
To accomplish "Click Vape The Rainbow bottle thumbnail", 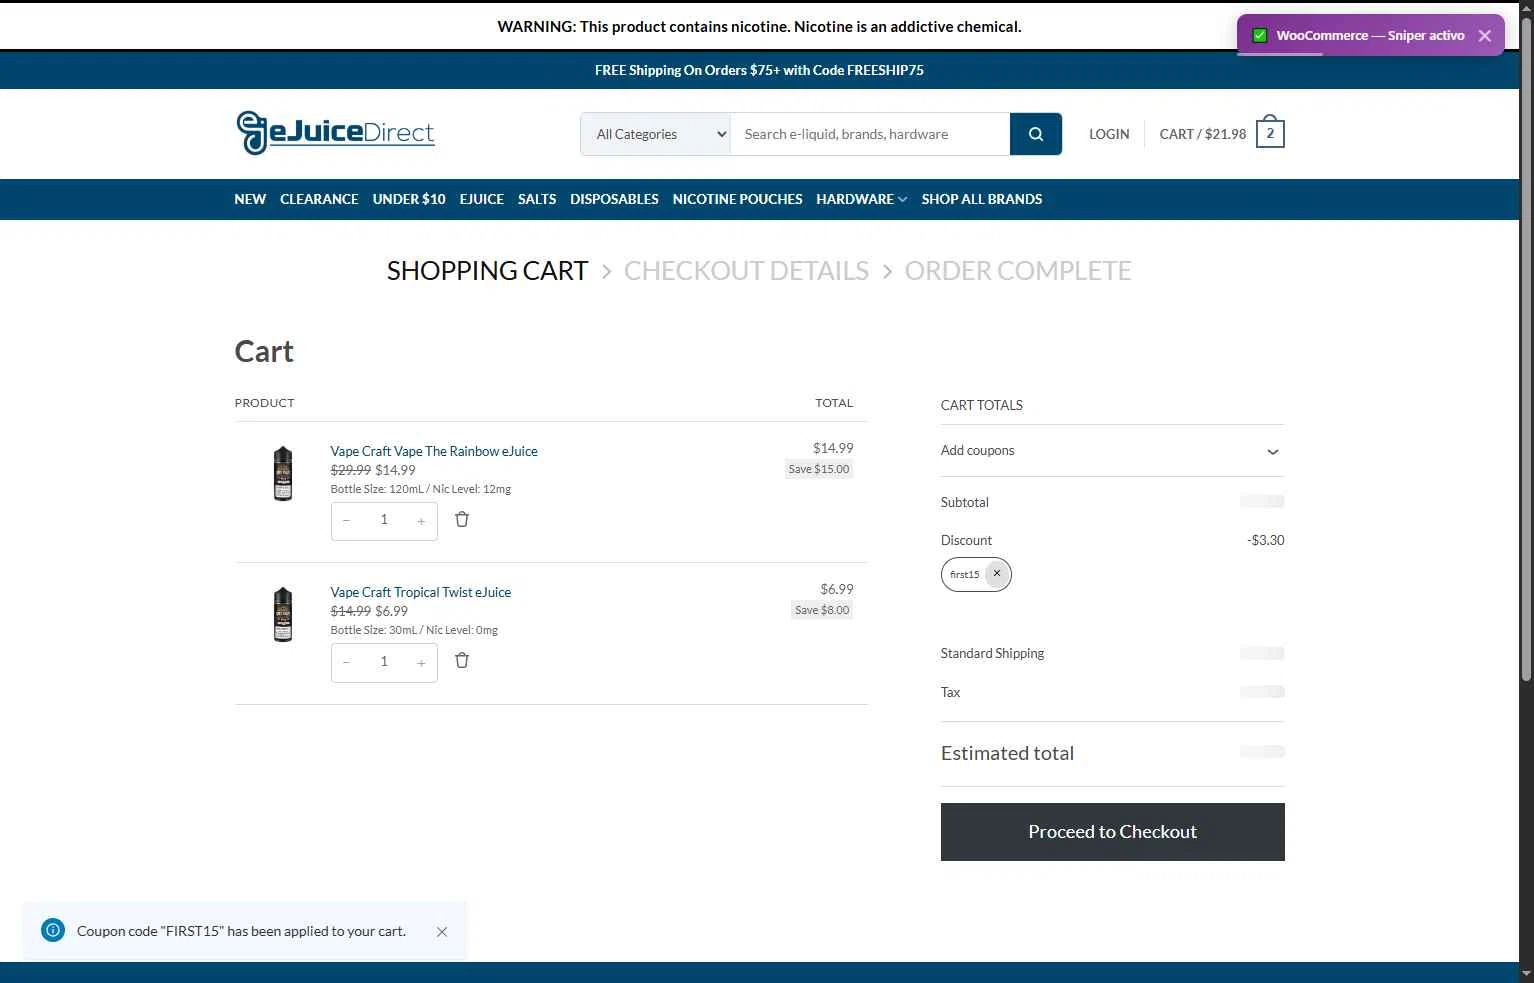I will 283,473.
